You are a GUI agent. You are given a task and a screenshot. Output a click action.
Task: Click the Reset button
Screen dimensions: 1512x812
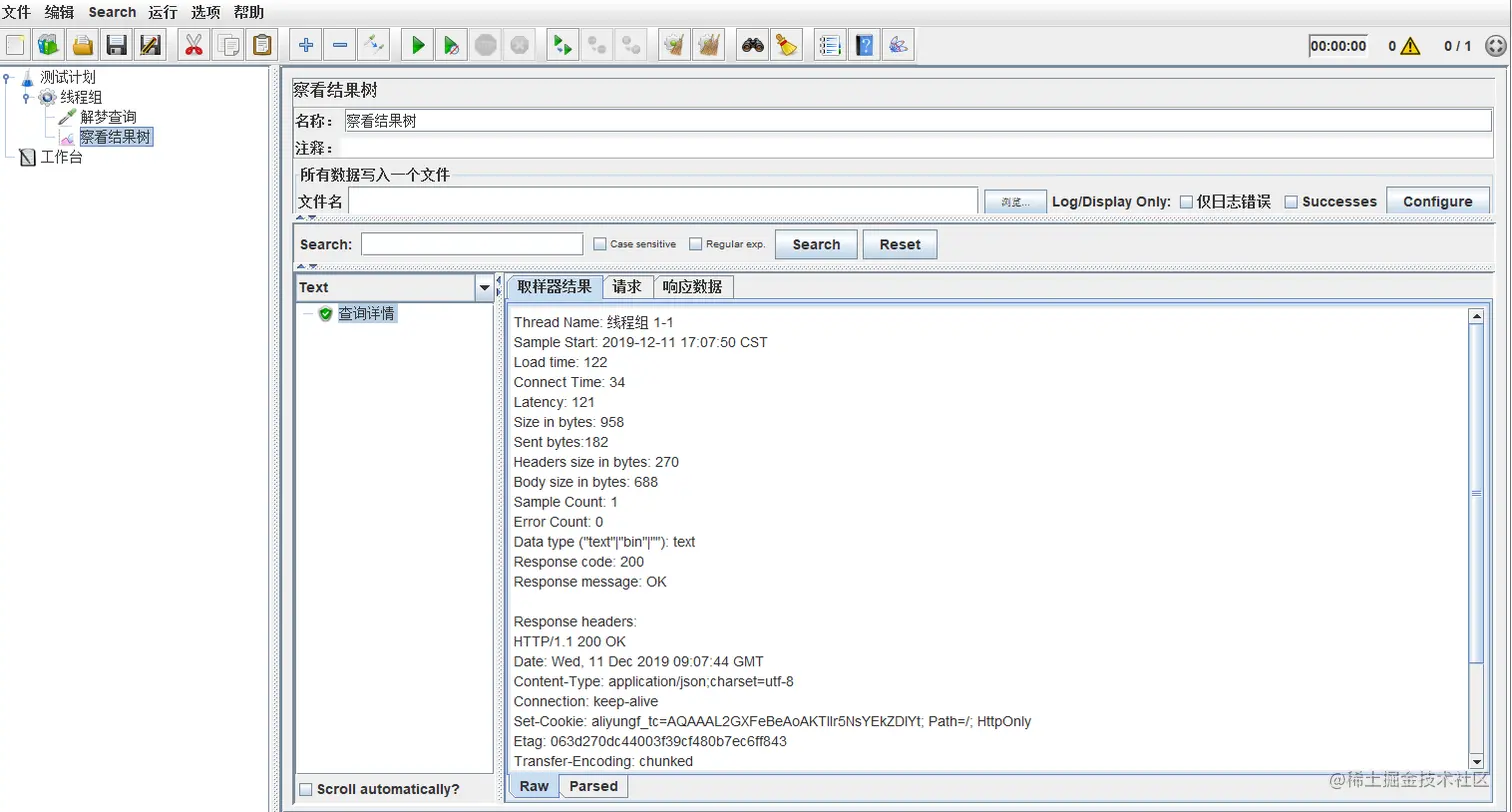[900, 244]
